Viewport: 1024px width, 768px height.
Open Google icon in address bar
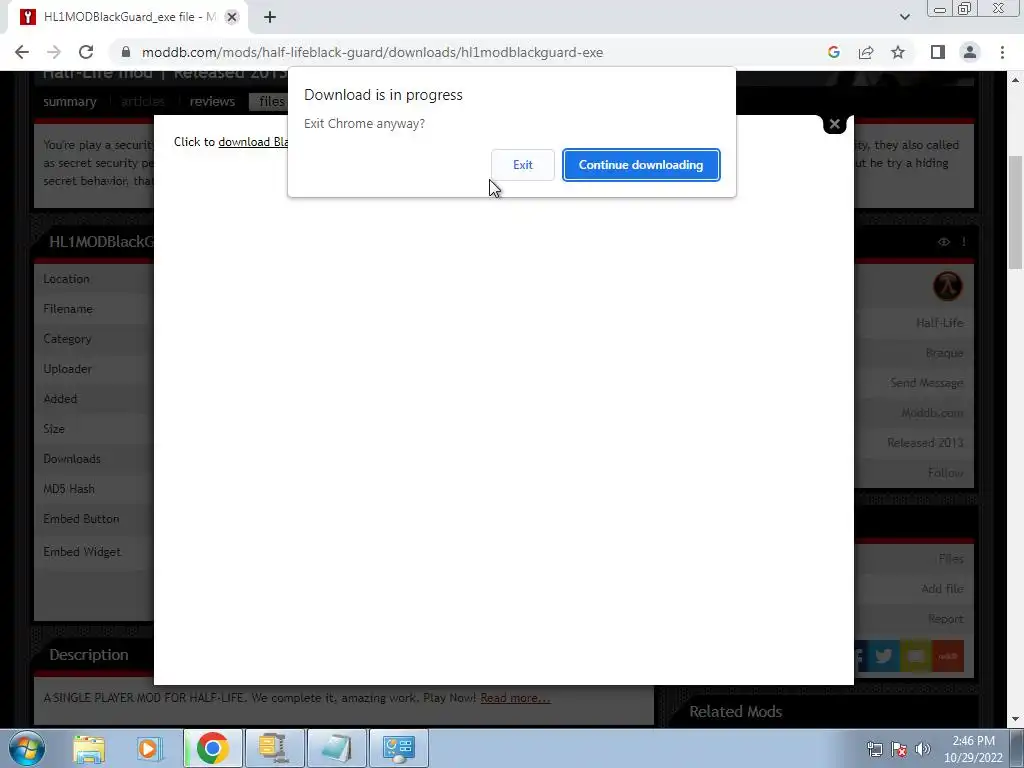click(833, 52)
